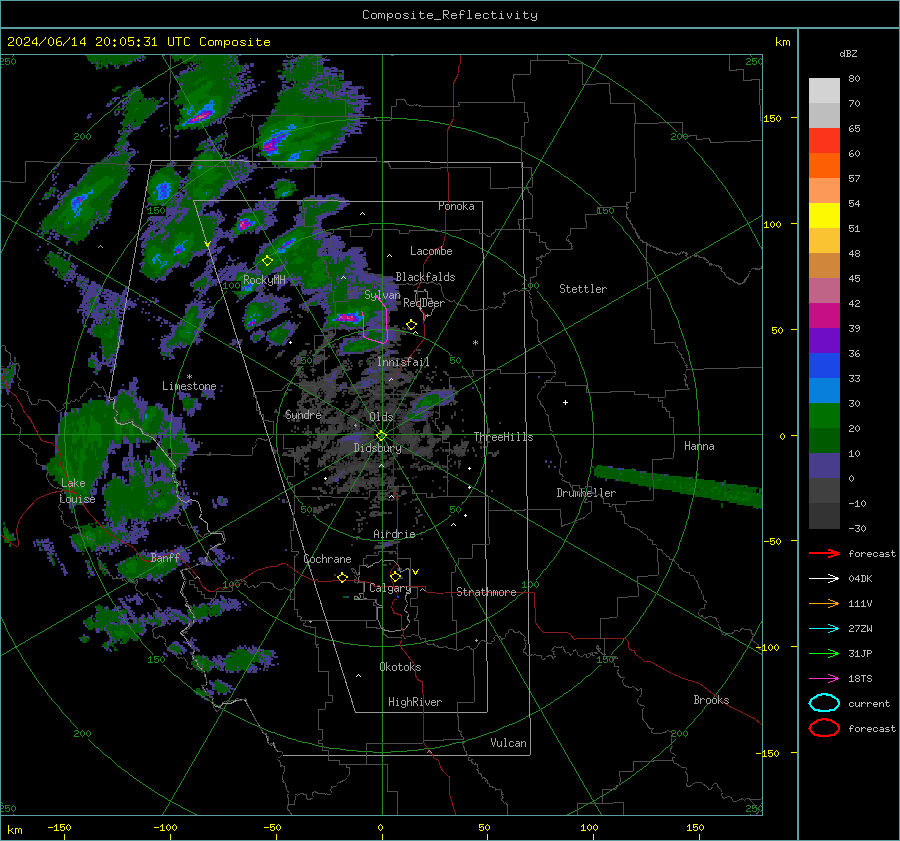
Task: Click the green radar band near Drumheller
Action: [678, 486]
